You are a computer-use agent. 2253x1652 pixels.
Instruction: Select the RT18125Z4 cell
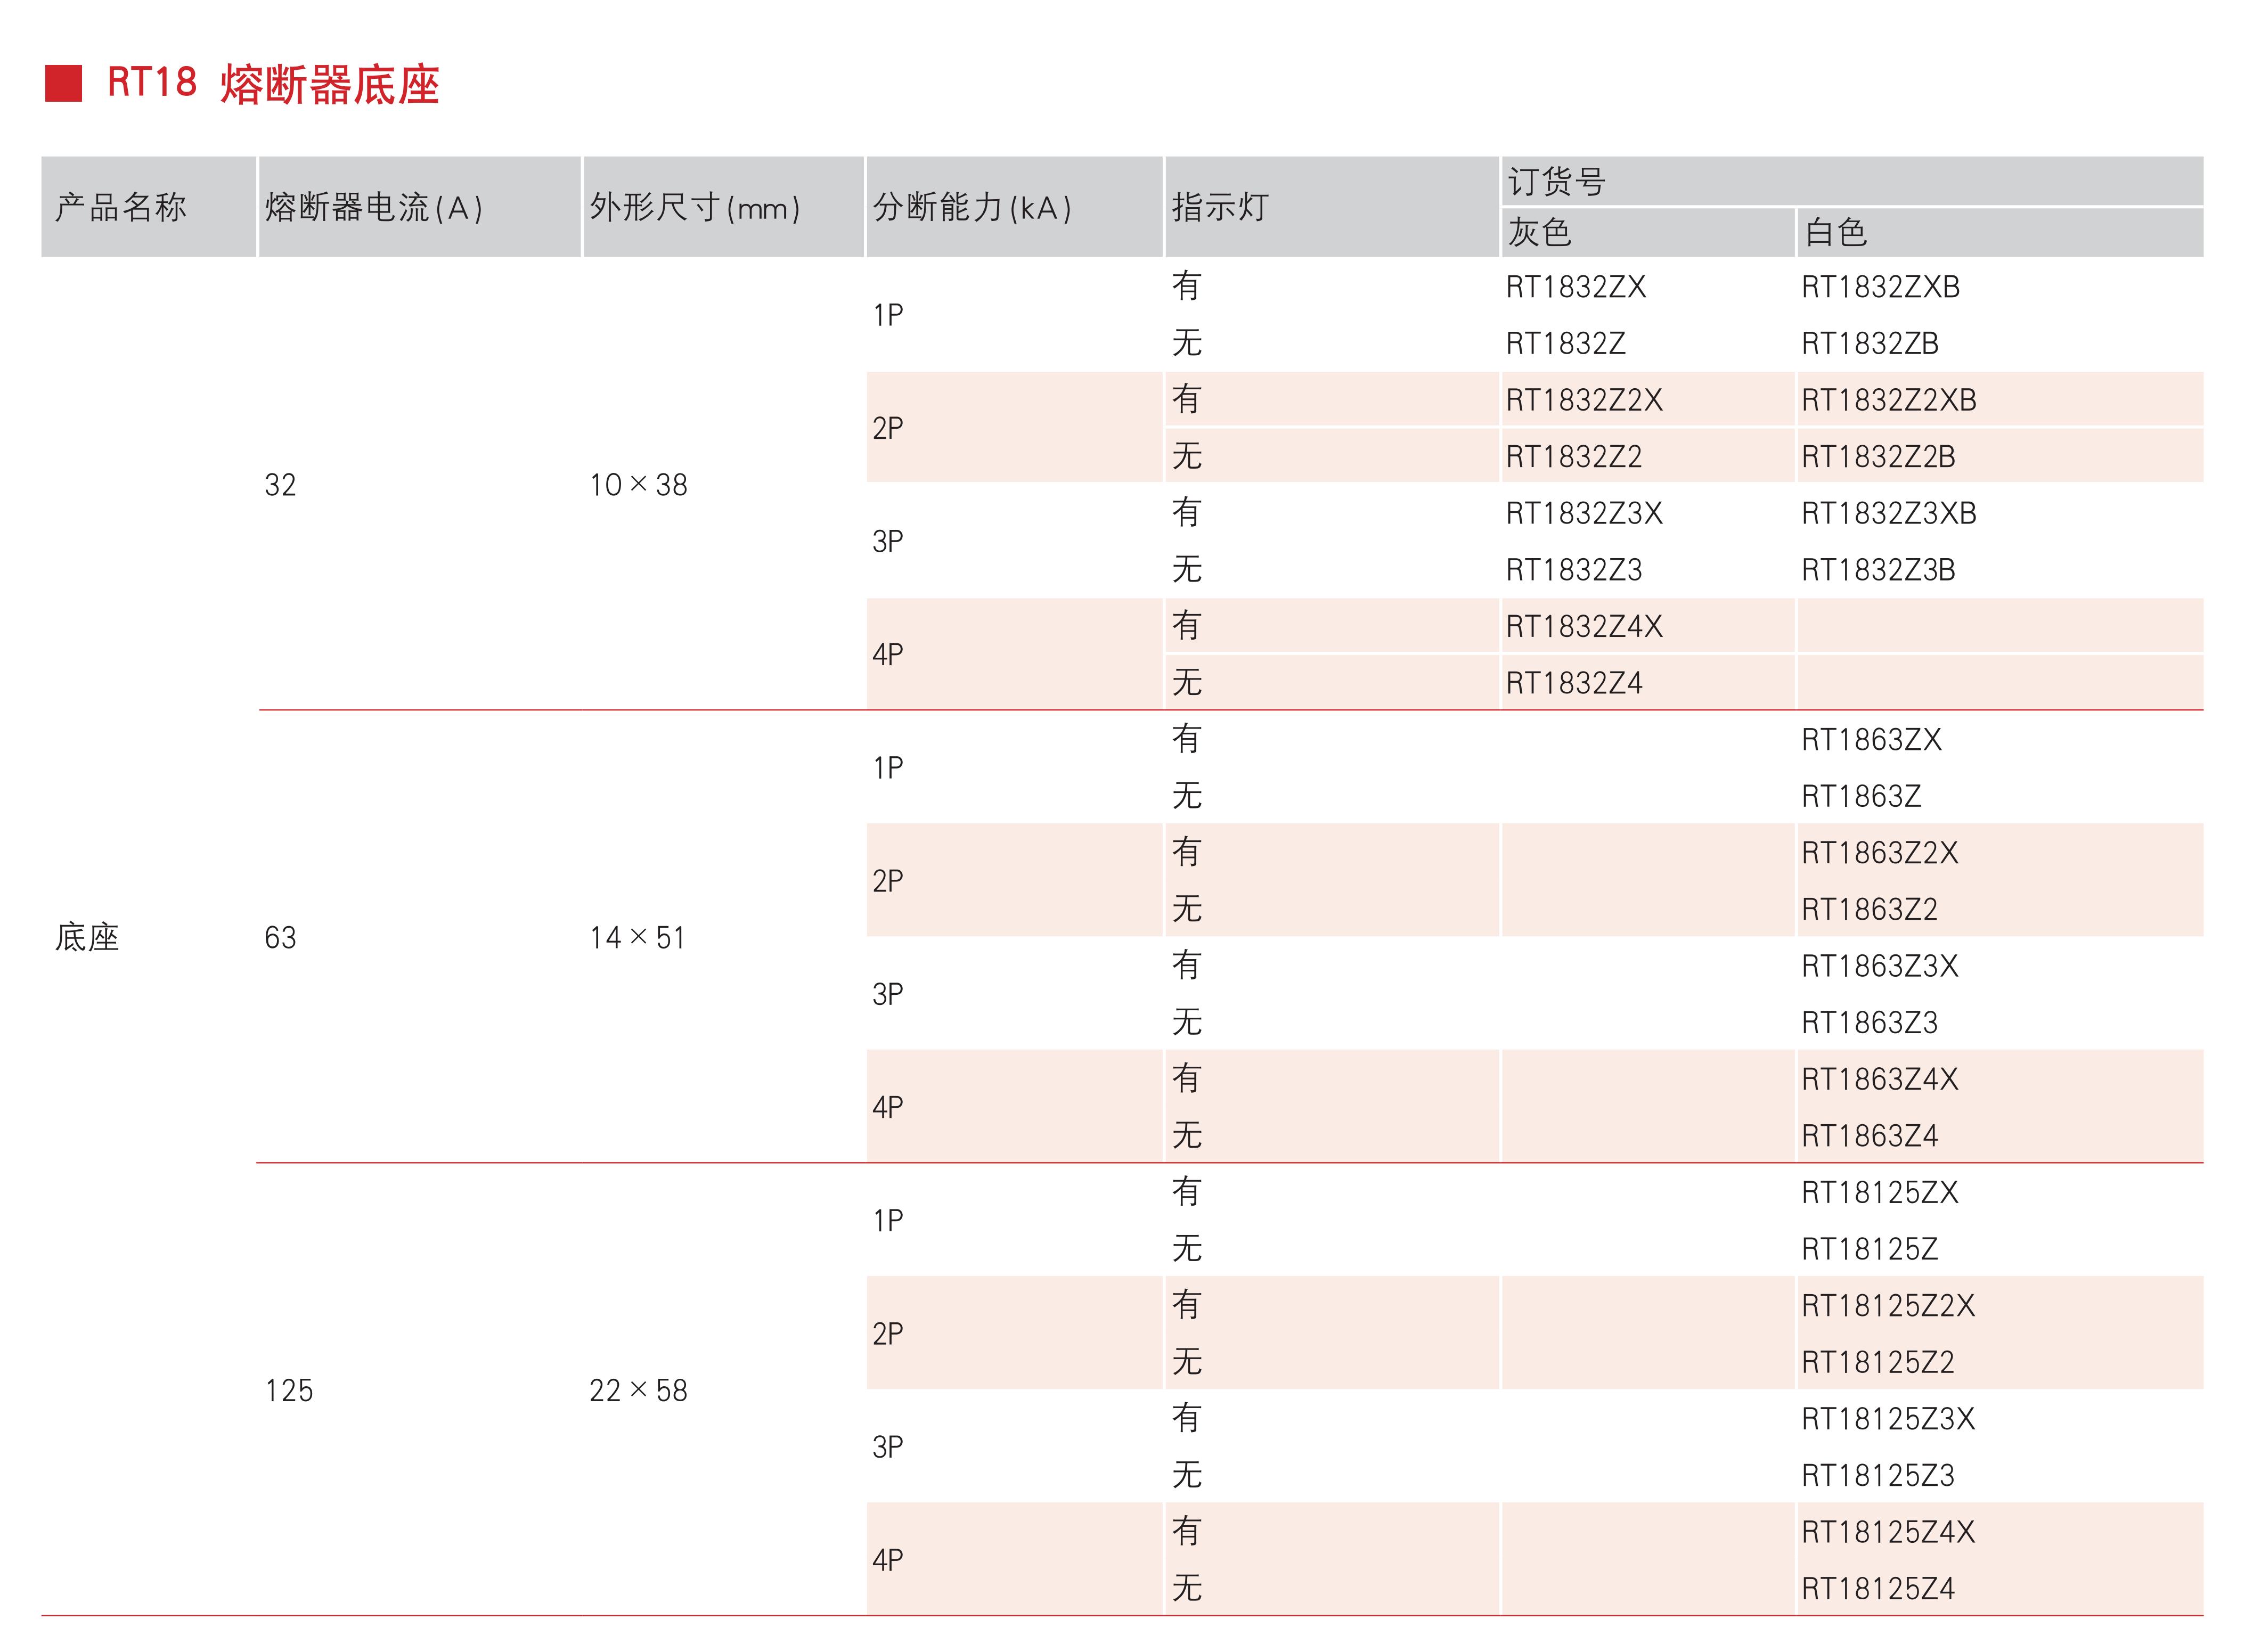pyautogui.click(x=1877, y=1588)
